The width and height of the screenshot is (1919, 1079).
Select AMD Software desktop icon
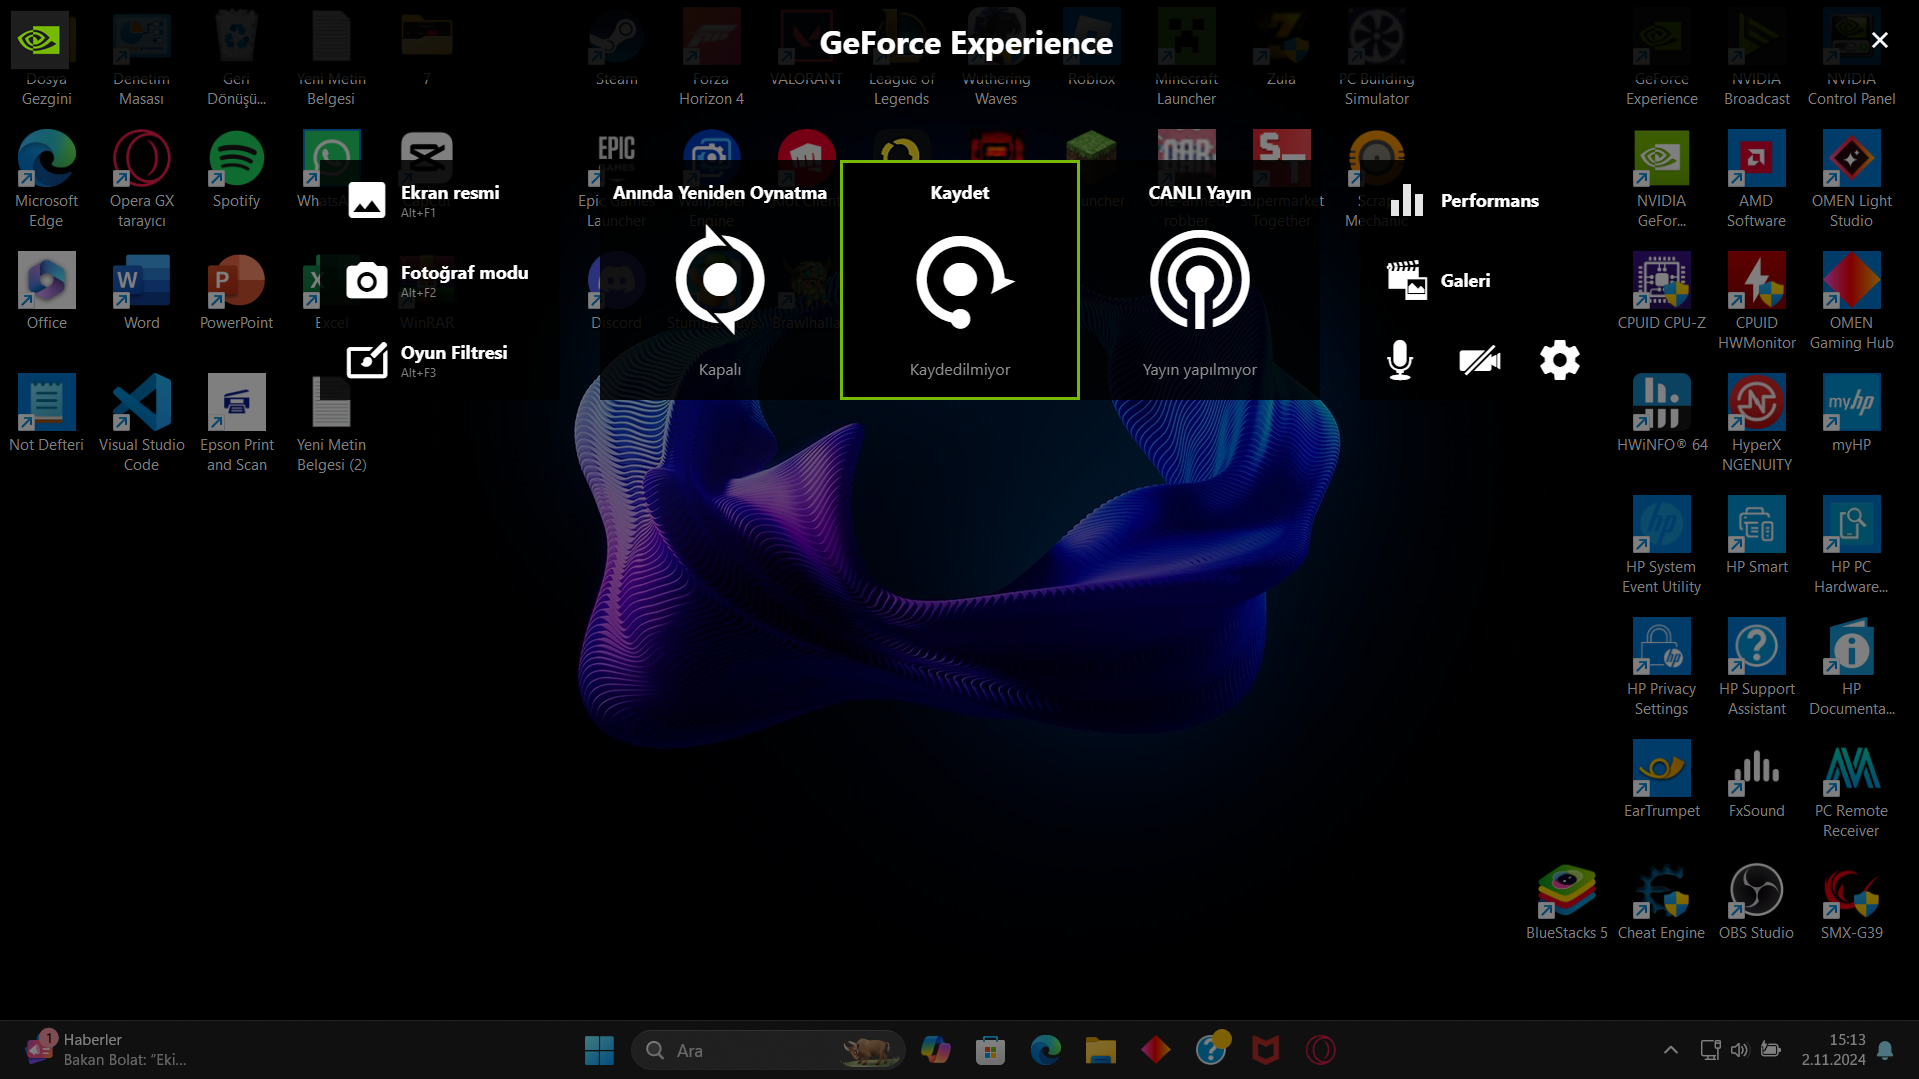click(1757, 179)
